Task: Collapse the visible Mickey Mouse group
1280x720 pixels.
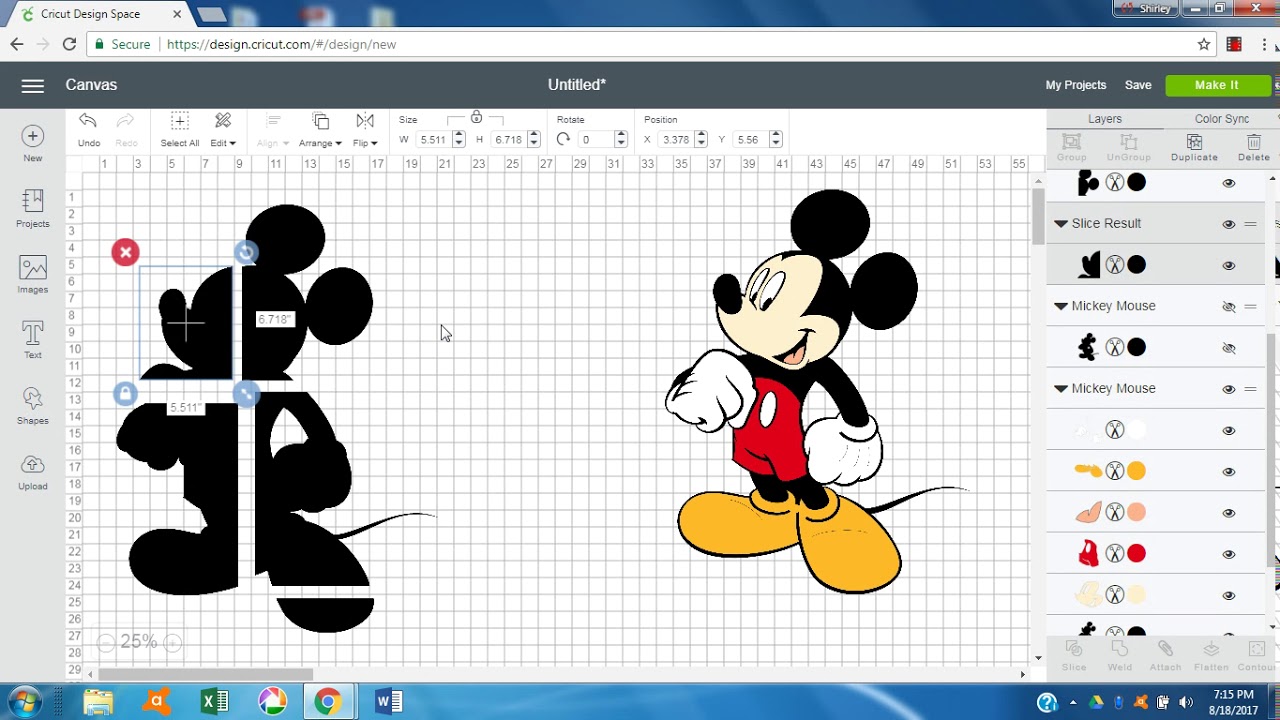Action: [x=1061, y=389]
